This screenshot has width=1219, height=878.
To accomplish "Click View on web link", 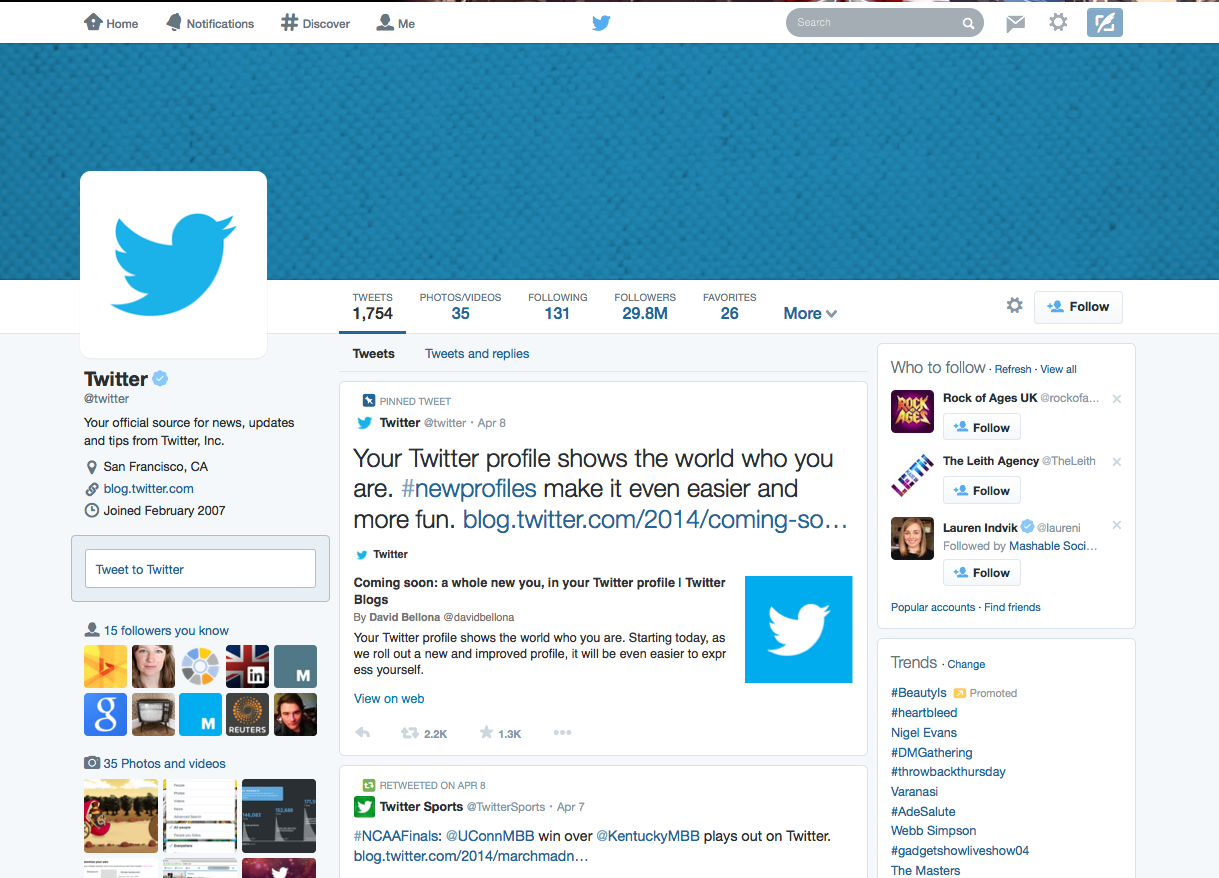I will [389, 699].
